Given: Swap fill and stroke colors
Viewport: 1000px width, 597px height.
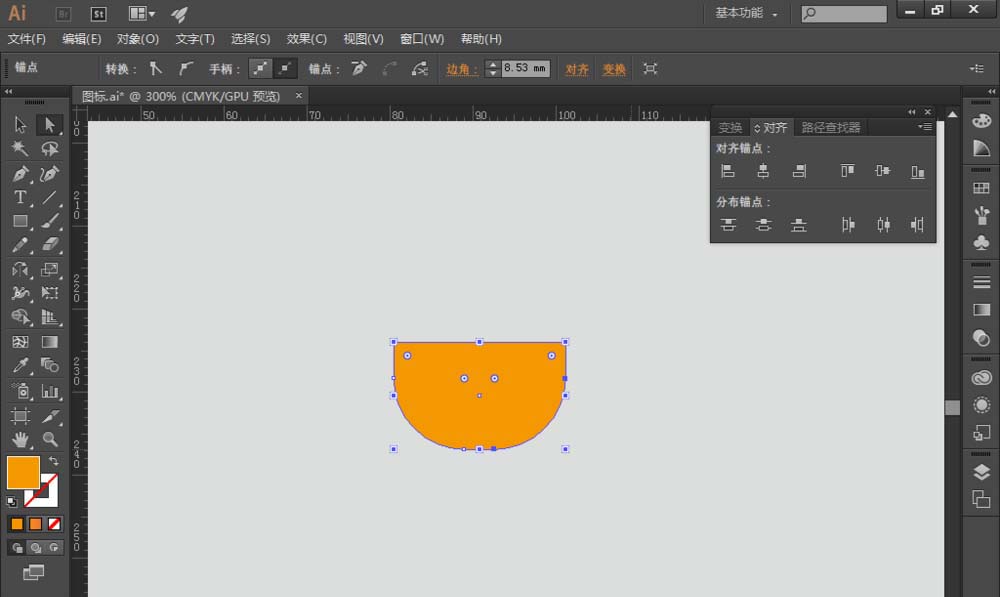Looking at the screenshot, I should [x=54, y=461].
